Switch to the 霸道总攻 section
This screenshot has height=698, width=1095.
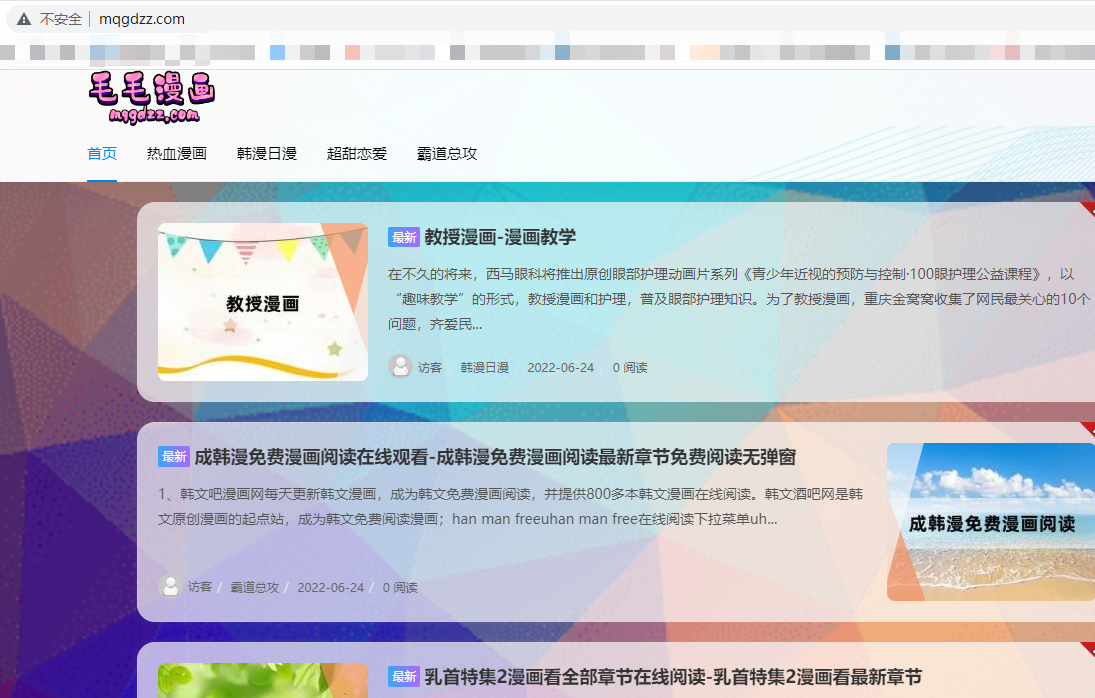[x=447, y=154]
